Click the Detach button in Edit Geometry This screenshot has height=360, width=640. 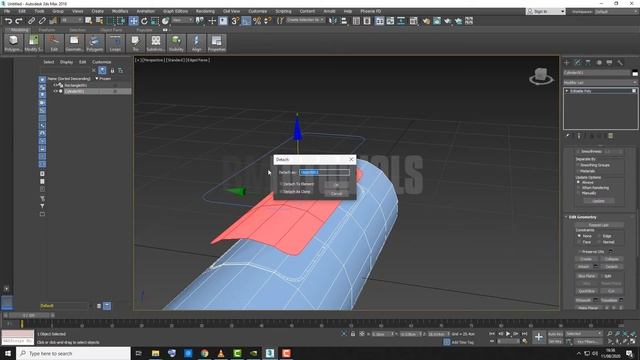tap(611, 267)
